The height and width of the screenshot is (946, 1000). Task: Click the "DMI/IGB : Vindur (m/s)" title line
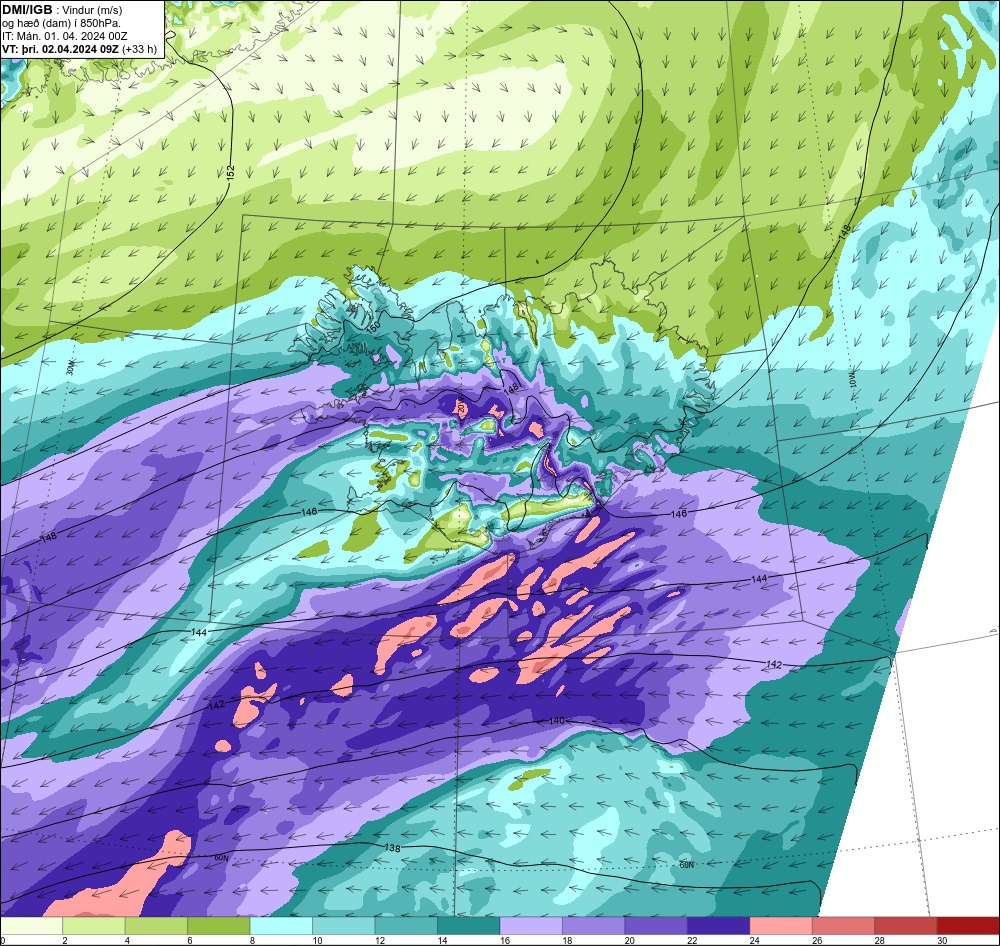62,10
